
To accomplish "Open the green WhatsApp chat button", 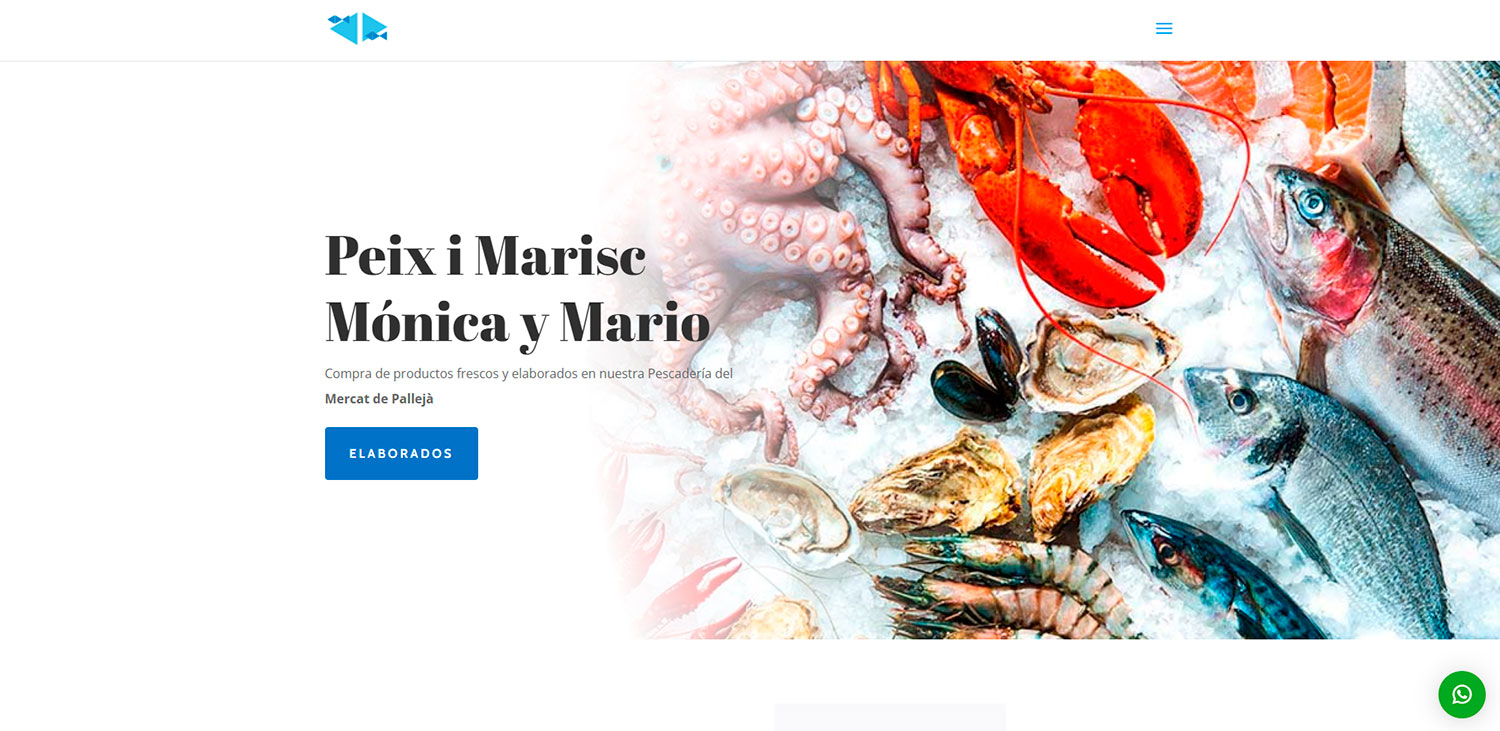I will pos(1462,694).
